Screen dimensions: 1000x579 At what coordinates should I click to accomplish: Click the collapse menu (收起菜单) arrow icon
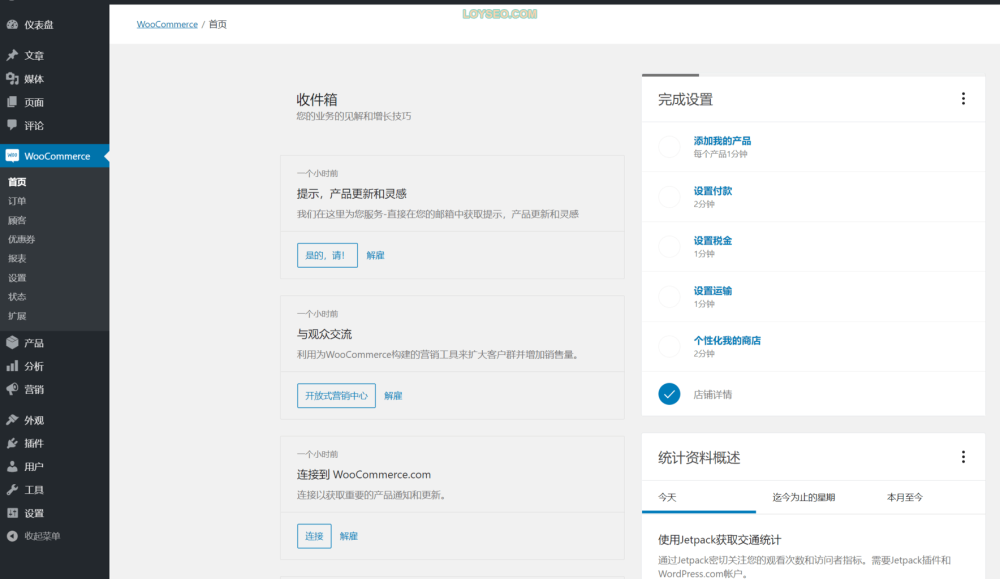point(12,536)
